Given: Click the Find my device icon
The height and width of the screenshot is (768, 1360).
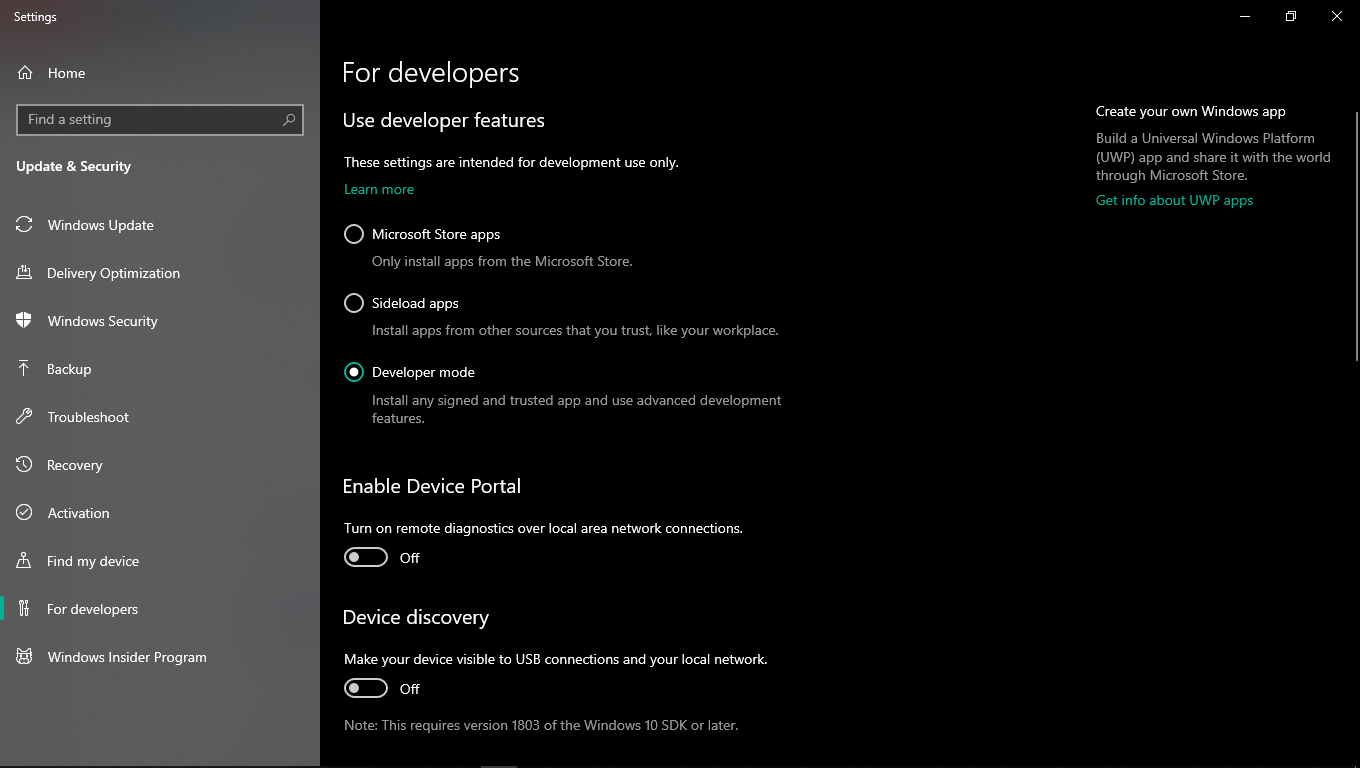Looking at the screenshot, I should click(24, 561).
